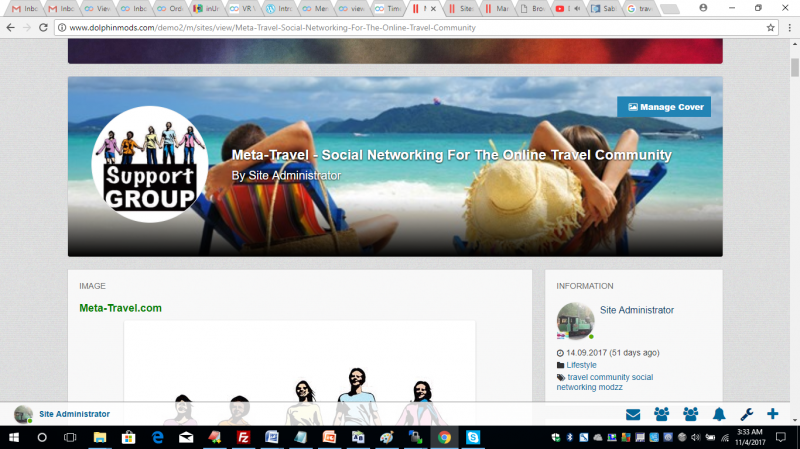Open the taskbar clock showing 3:33 AM
Image resolution: width=800 pixels, height=449 pixels.
749,437
